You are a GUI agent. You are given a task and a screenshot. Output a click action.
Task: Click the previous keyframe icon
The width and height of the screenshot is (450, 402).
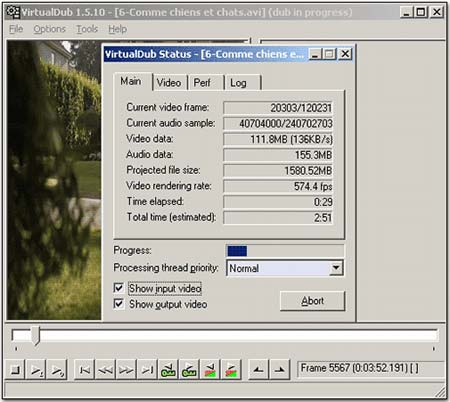pyautogui.click(x=168, y=370)
